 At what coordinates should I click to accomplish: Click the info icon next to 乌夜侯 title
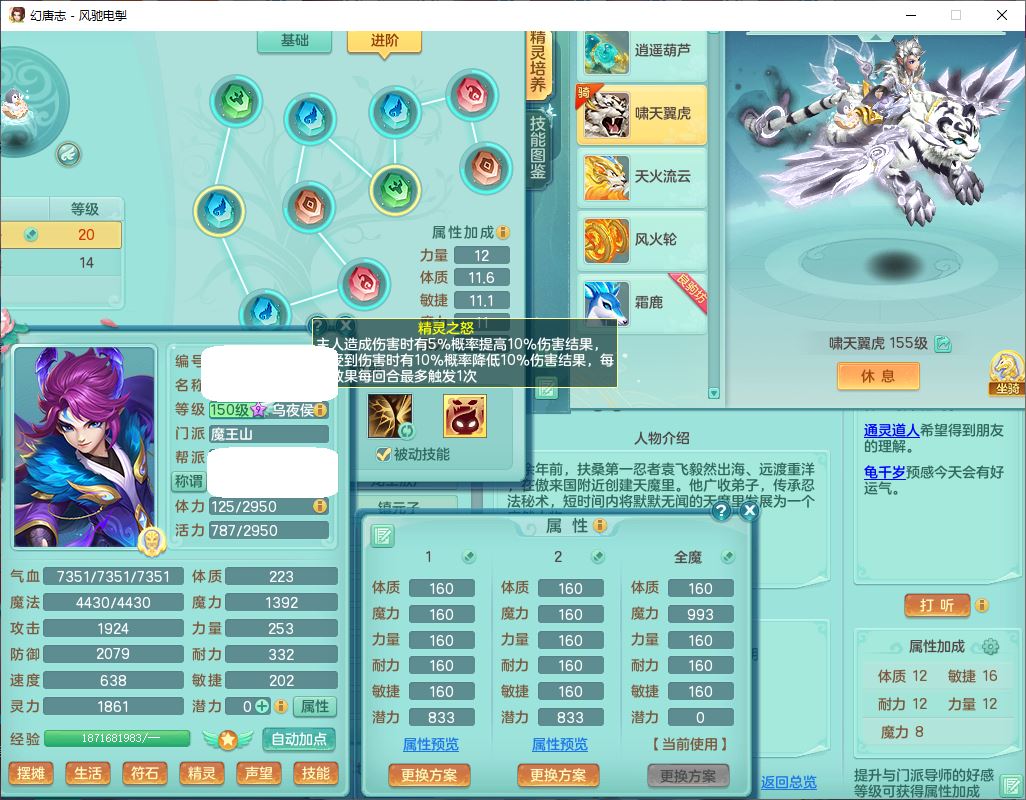320,410
